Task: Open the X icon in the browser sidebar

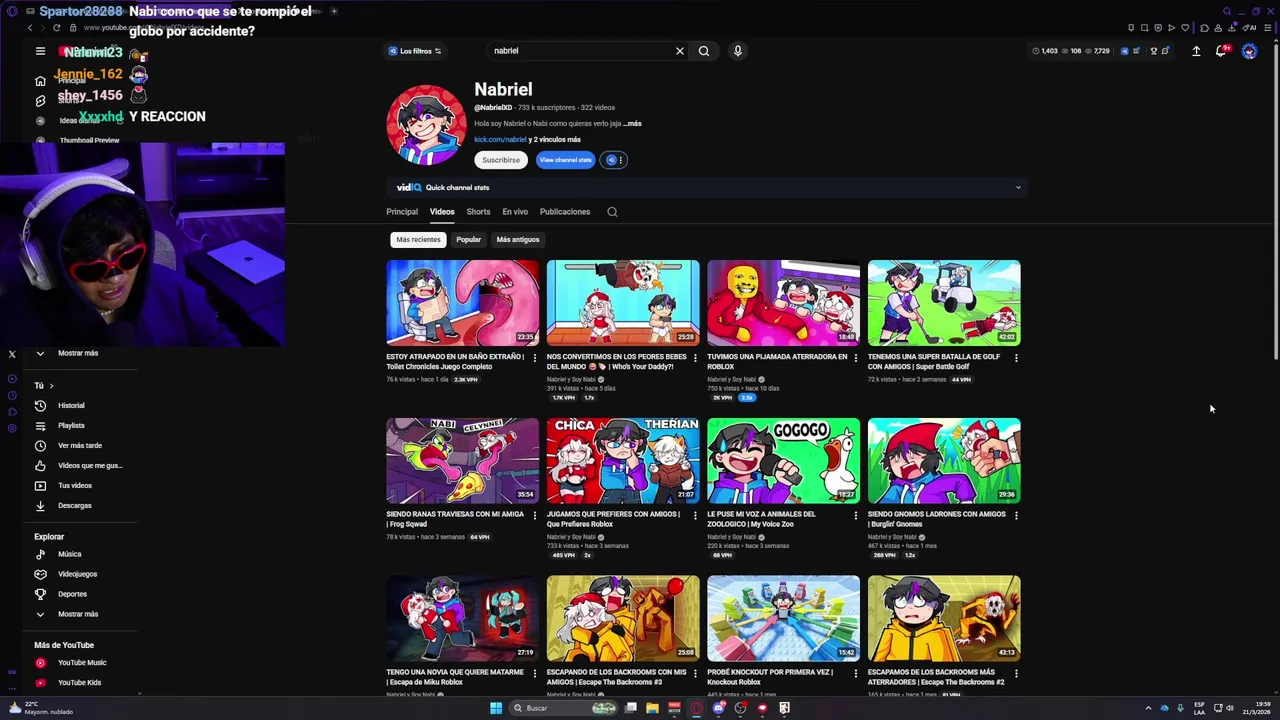Action: (12, 354)
